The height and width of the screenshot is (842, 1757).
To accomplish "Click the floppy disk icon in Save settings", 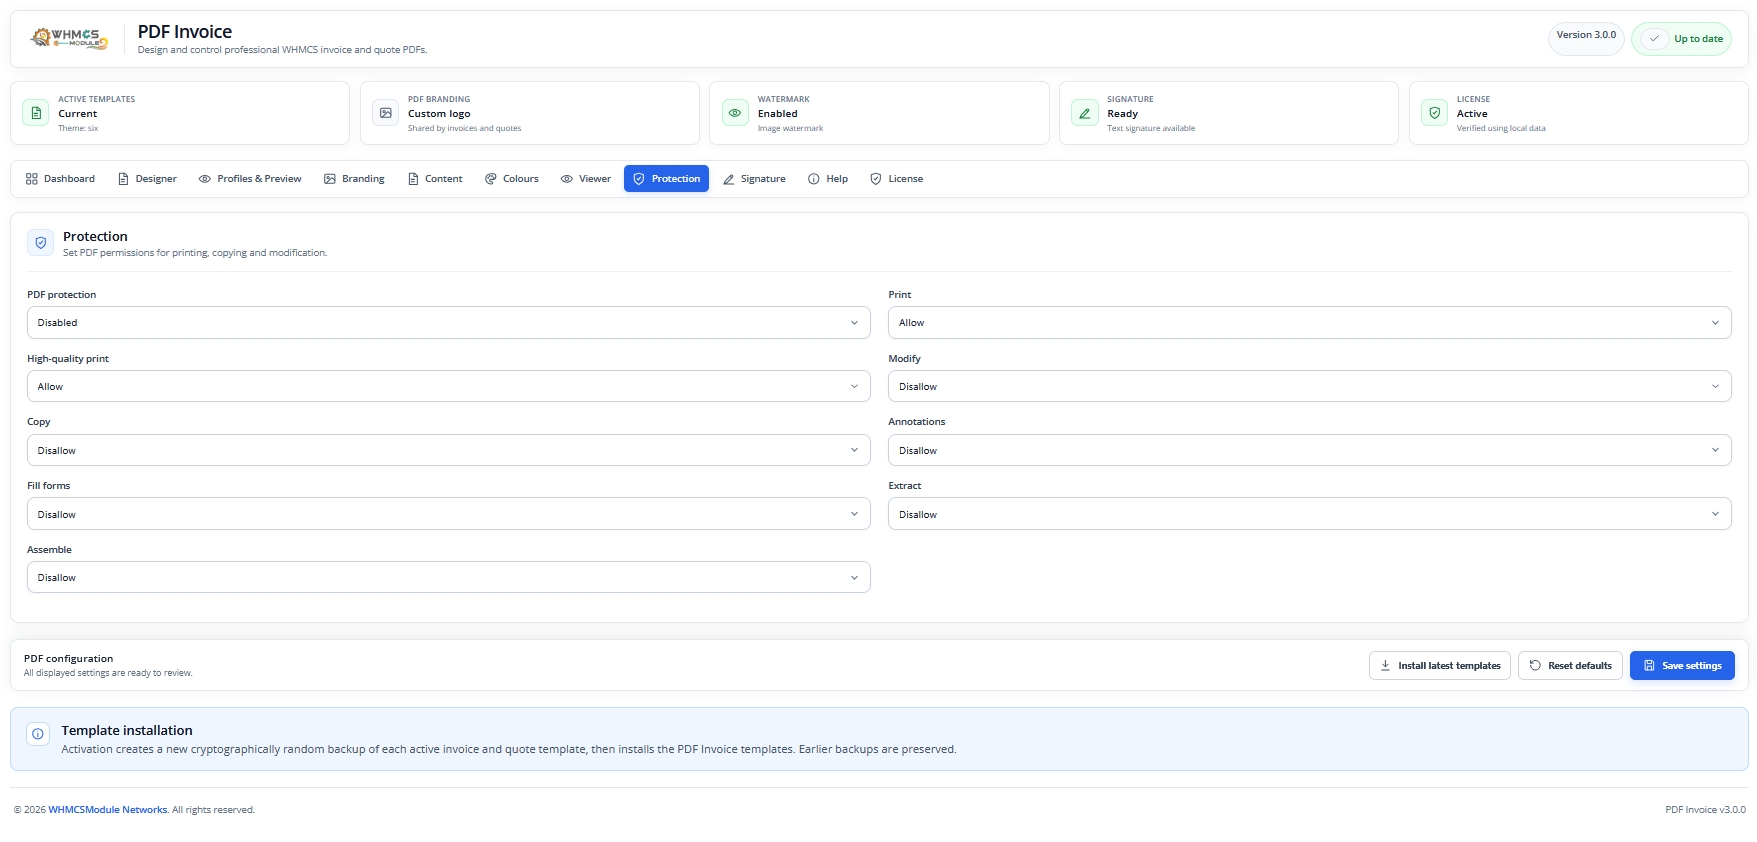I will point(1649,665).
